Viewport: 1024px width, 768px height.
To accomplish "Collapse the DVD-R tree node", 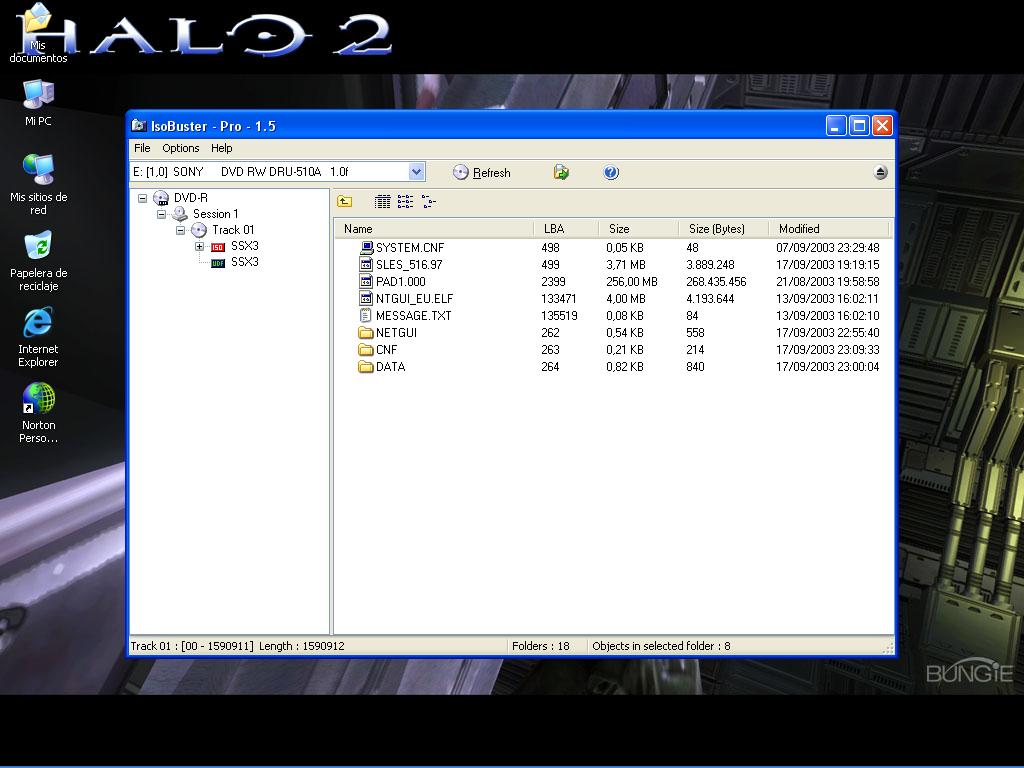I will (x=143, y=198).
